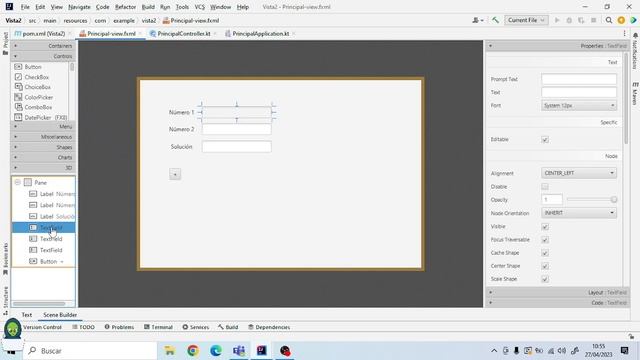Toggle the Cache Shape checkbox
This screenshot has height=360, width=640.
coord(545,253)
